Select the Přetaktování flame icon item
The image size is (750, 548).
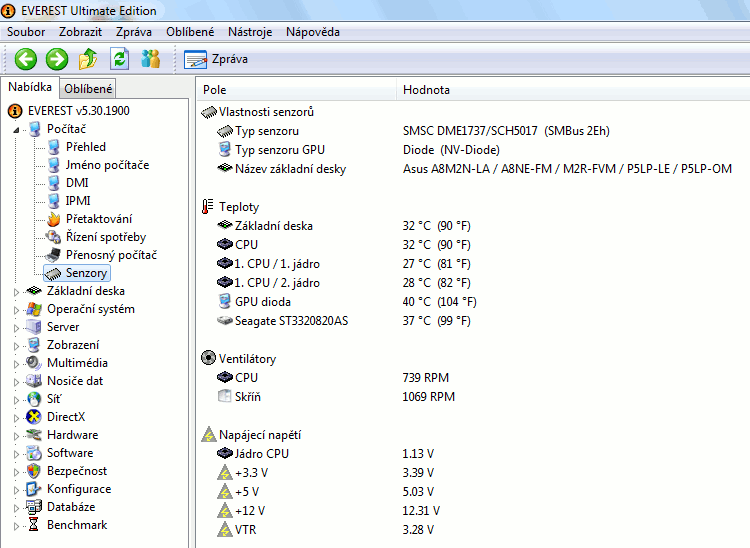(x=54, y=219)
